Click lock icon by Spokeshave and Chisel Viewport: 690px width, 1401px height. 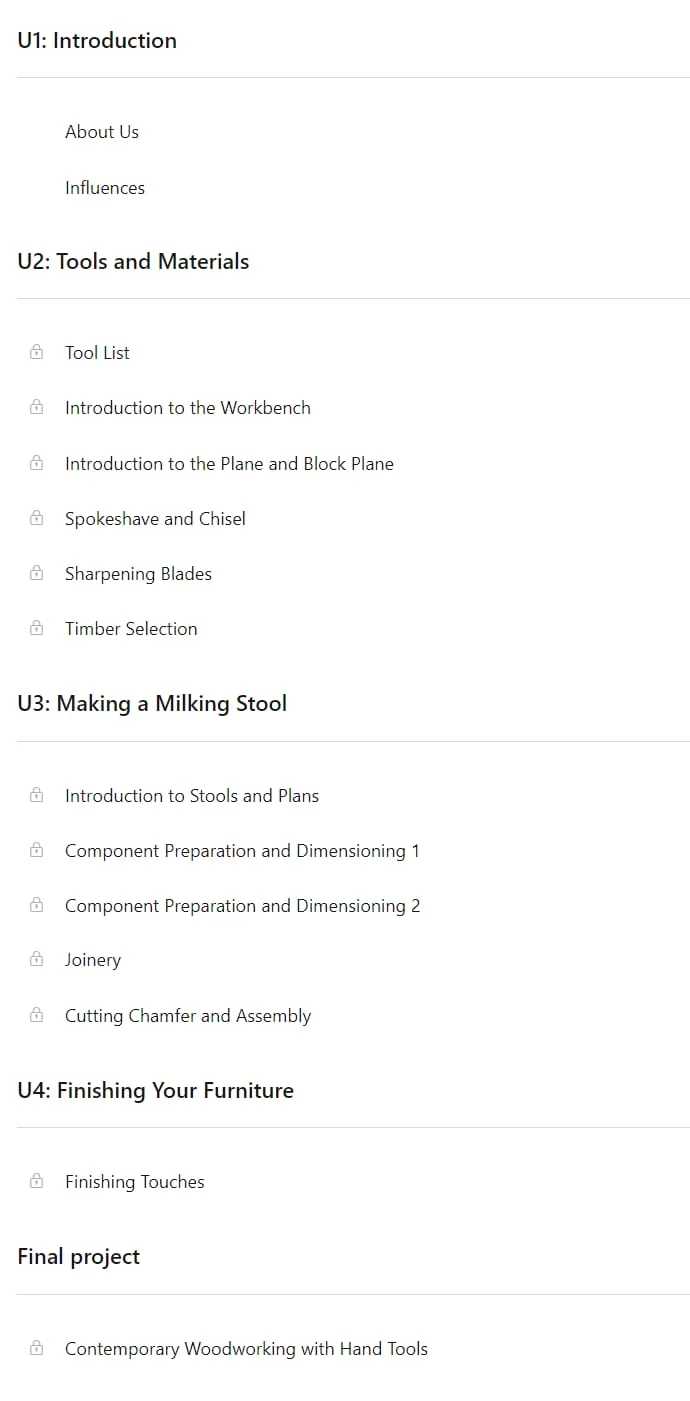[37, 518]
